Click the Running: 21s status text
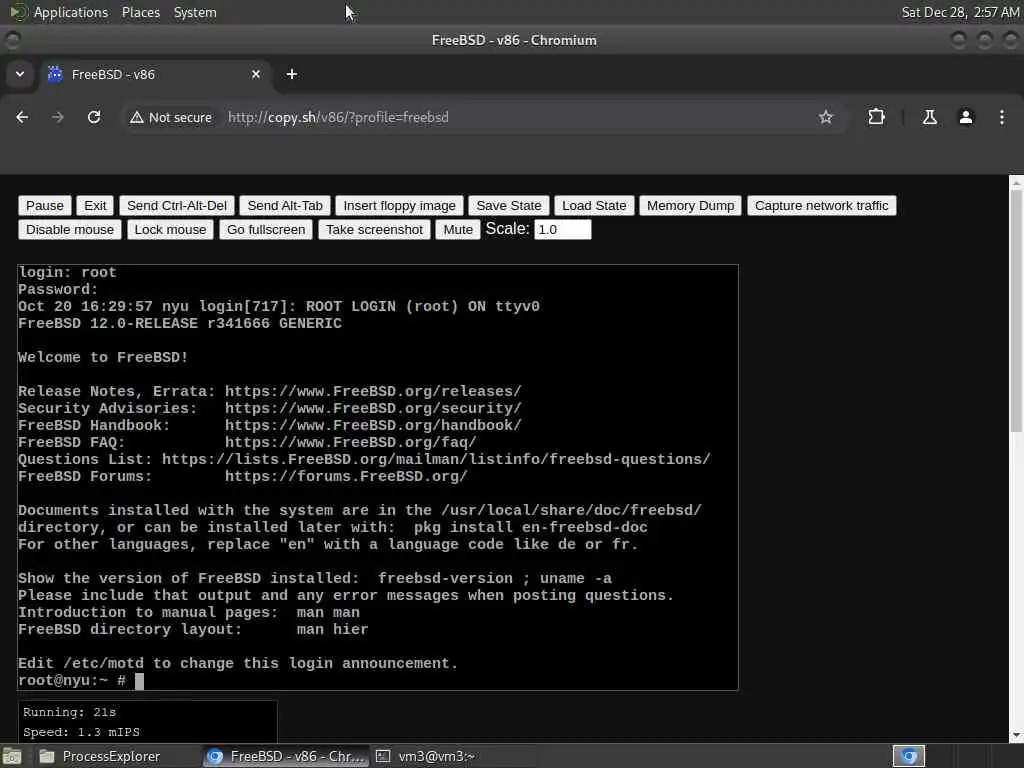Image resolution: width=1024 pixels, height=768 pixels. click(x=70, y=712)
